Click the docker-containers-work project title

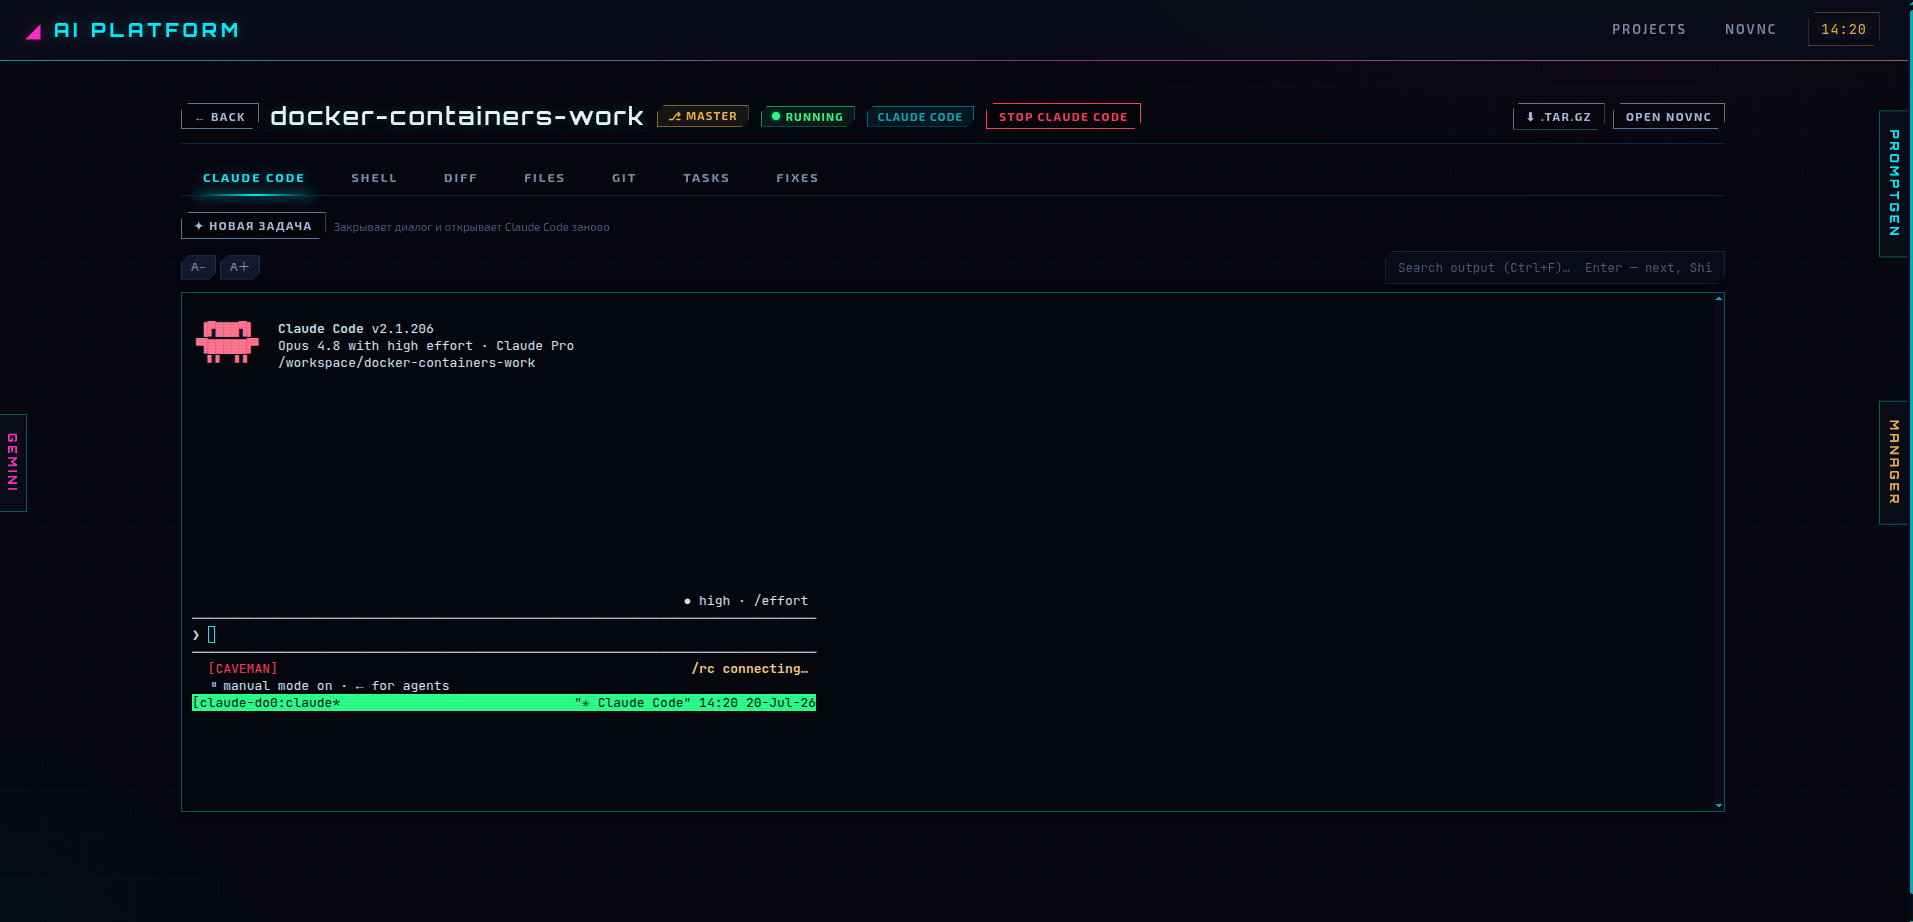coord(457,116)
